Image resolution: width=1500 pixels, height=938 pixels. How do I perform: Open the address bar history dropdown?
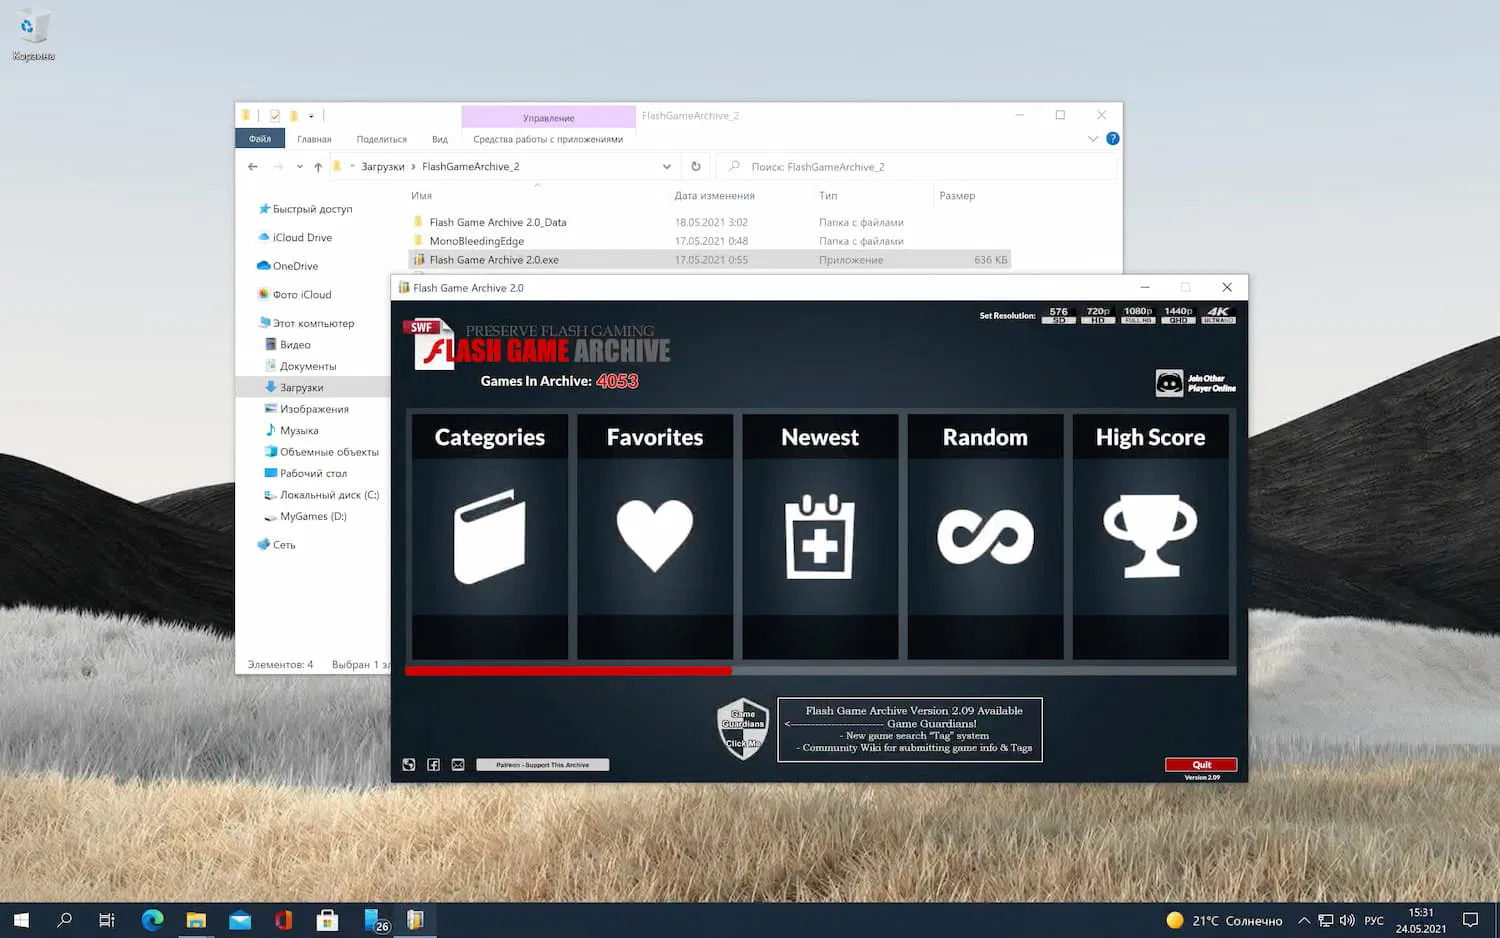coord(667,167)
